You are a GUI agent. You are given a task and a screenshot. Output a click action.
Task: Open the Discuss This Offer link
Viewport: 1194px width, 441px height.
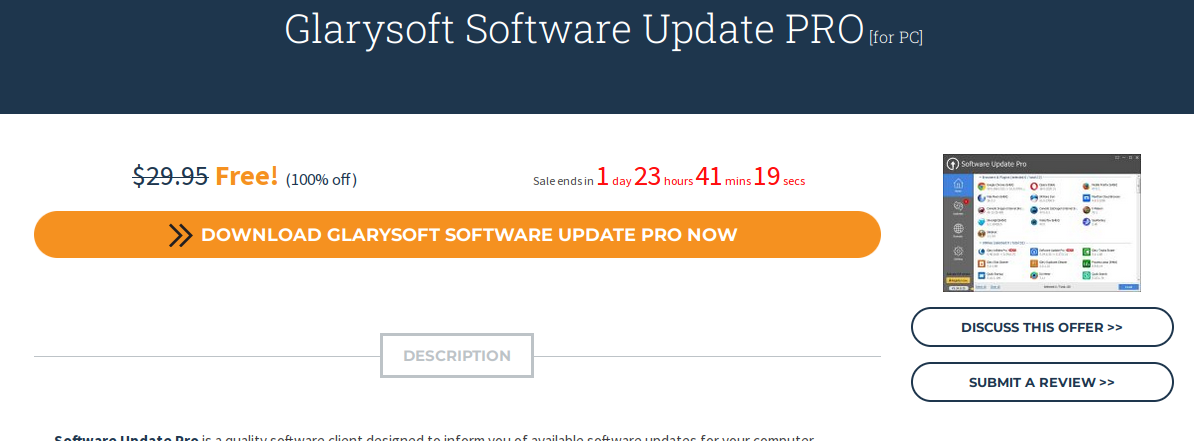tap(1041, 327)
